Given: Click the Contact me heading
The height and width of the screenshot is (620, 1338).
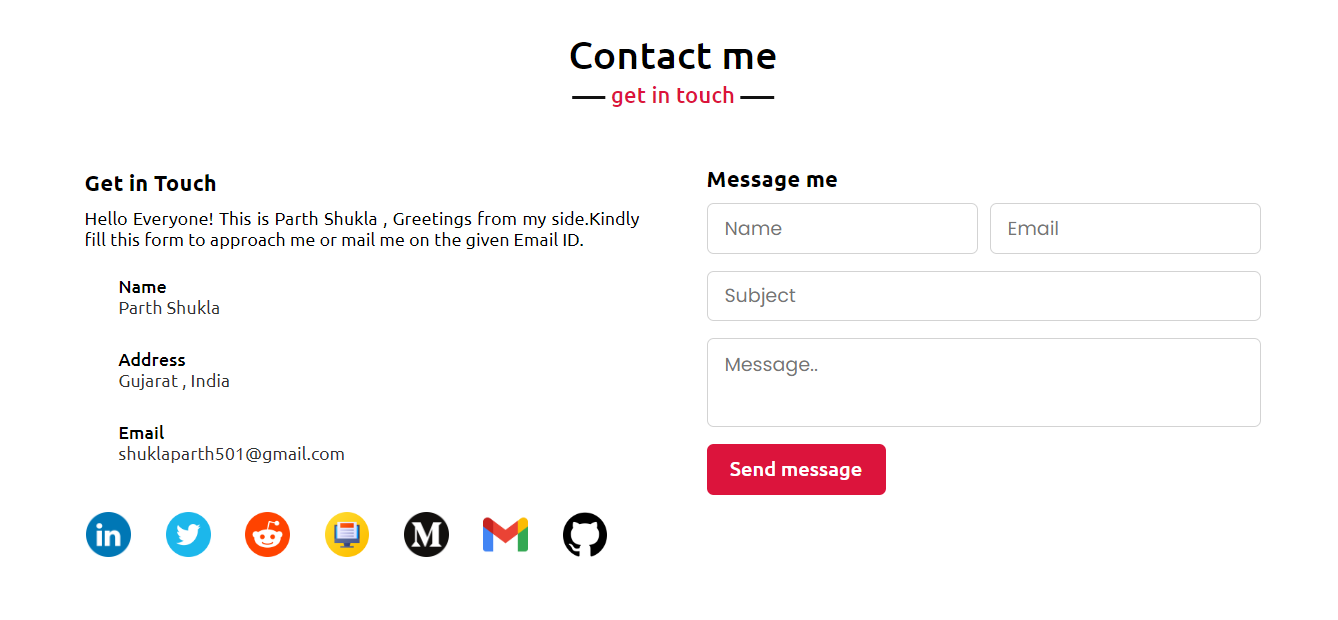Looking at the screenshot, I should [x=673, y=56].
